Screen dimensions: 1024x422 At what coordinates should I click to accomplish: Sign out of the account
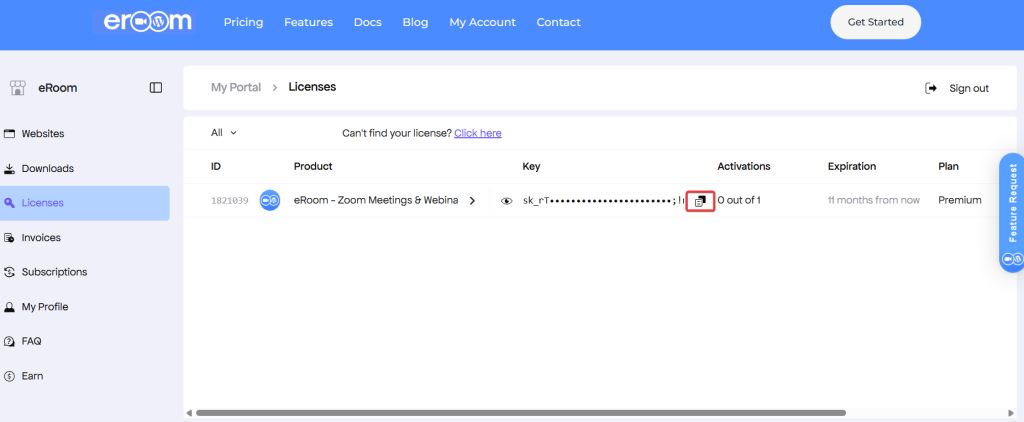pos(957,88)
